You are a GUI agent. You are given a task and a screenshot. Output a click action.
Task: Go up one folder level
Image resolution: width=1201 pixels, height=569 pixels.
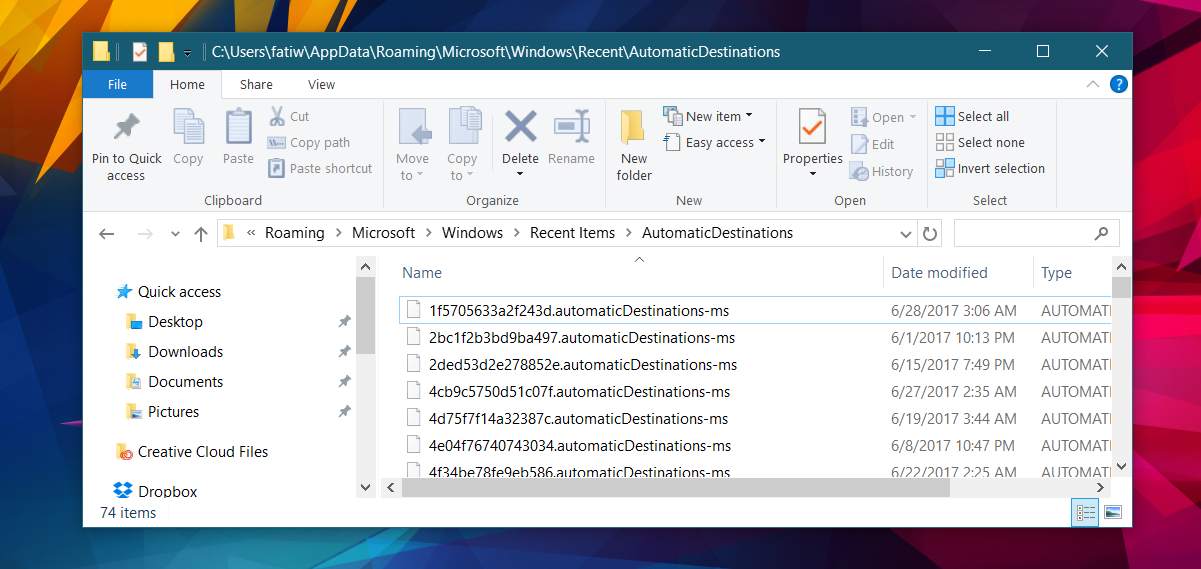201,233
